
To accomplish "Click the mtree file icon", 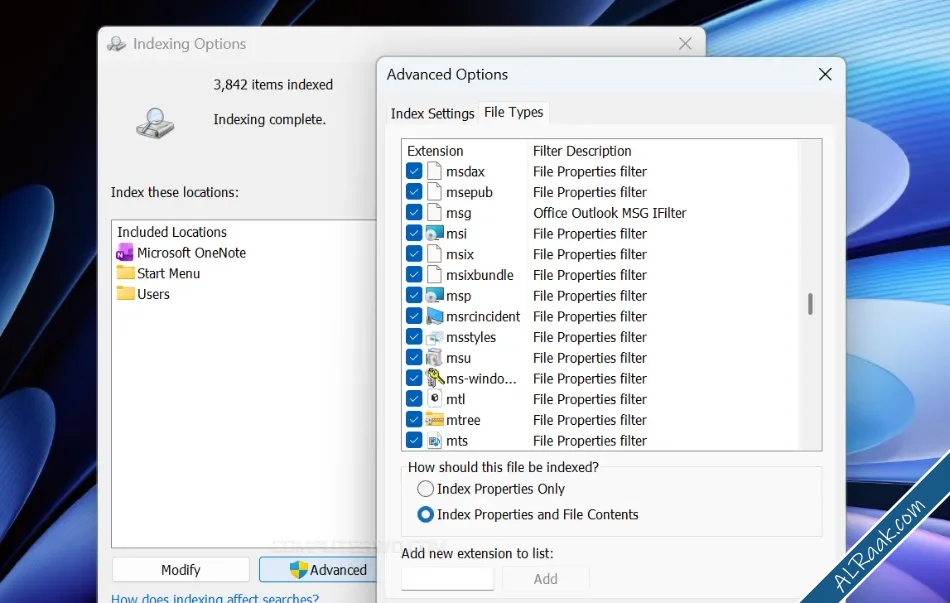I will (434, 419).
